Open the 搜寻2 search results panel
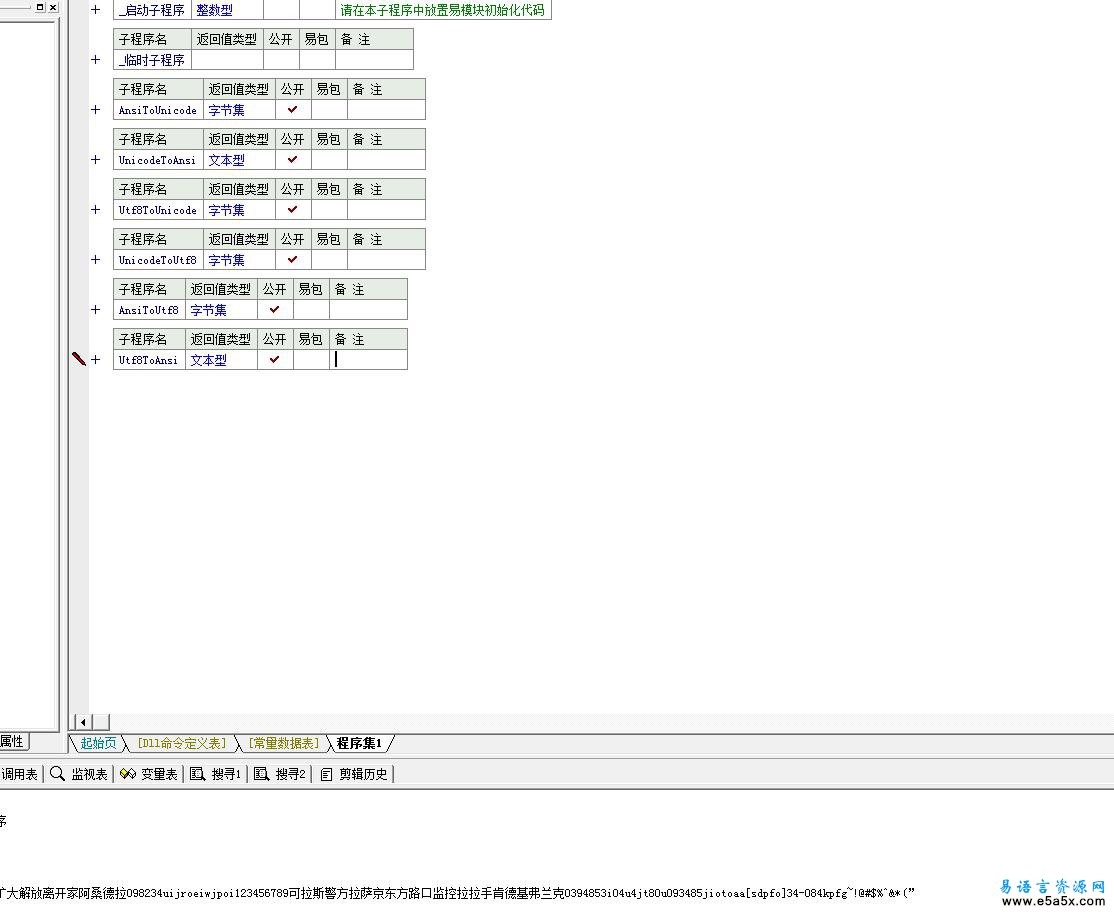Screen dimensions: 1114x914 pyautogui.click(x=281, y=774)
